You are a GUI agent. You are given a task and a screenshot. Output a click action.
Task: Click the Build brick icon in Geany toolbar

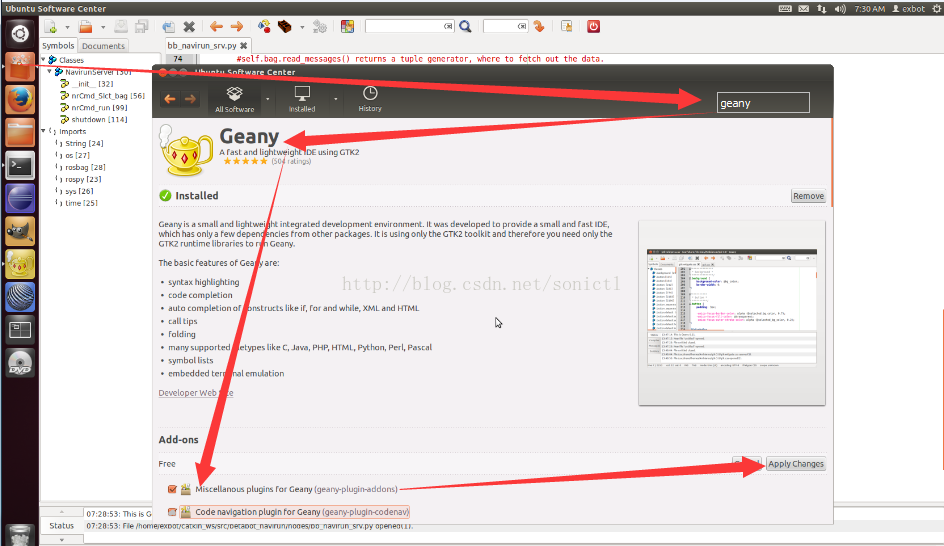click(285, 26)
